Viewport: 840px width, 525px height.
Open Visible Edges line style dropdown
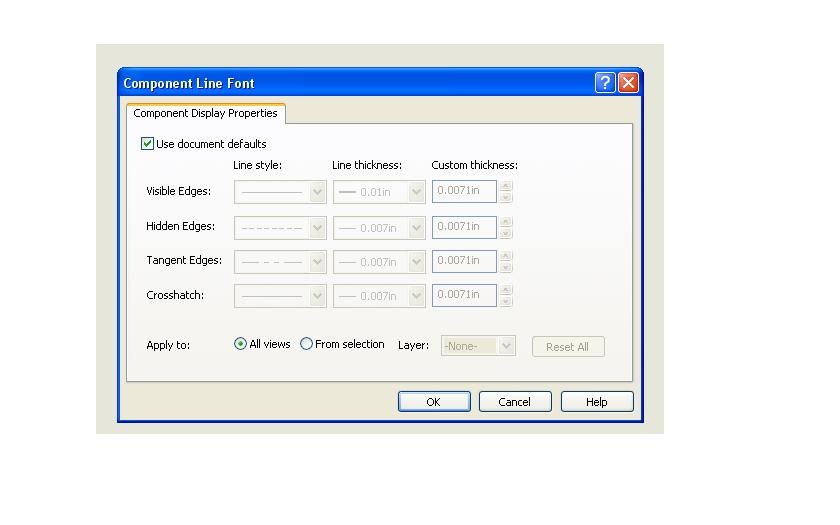280,192
